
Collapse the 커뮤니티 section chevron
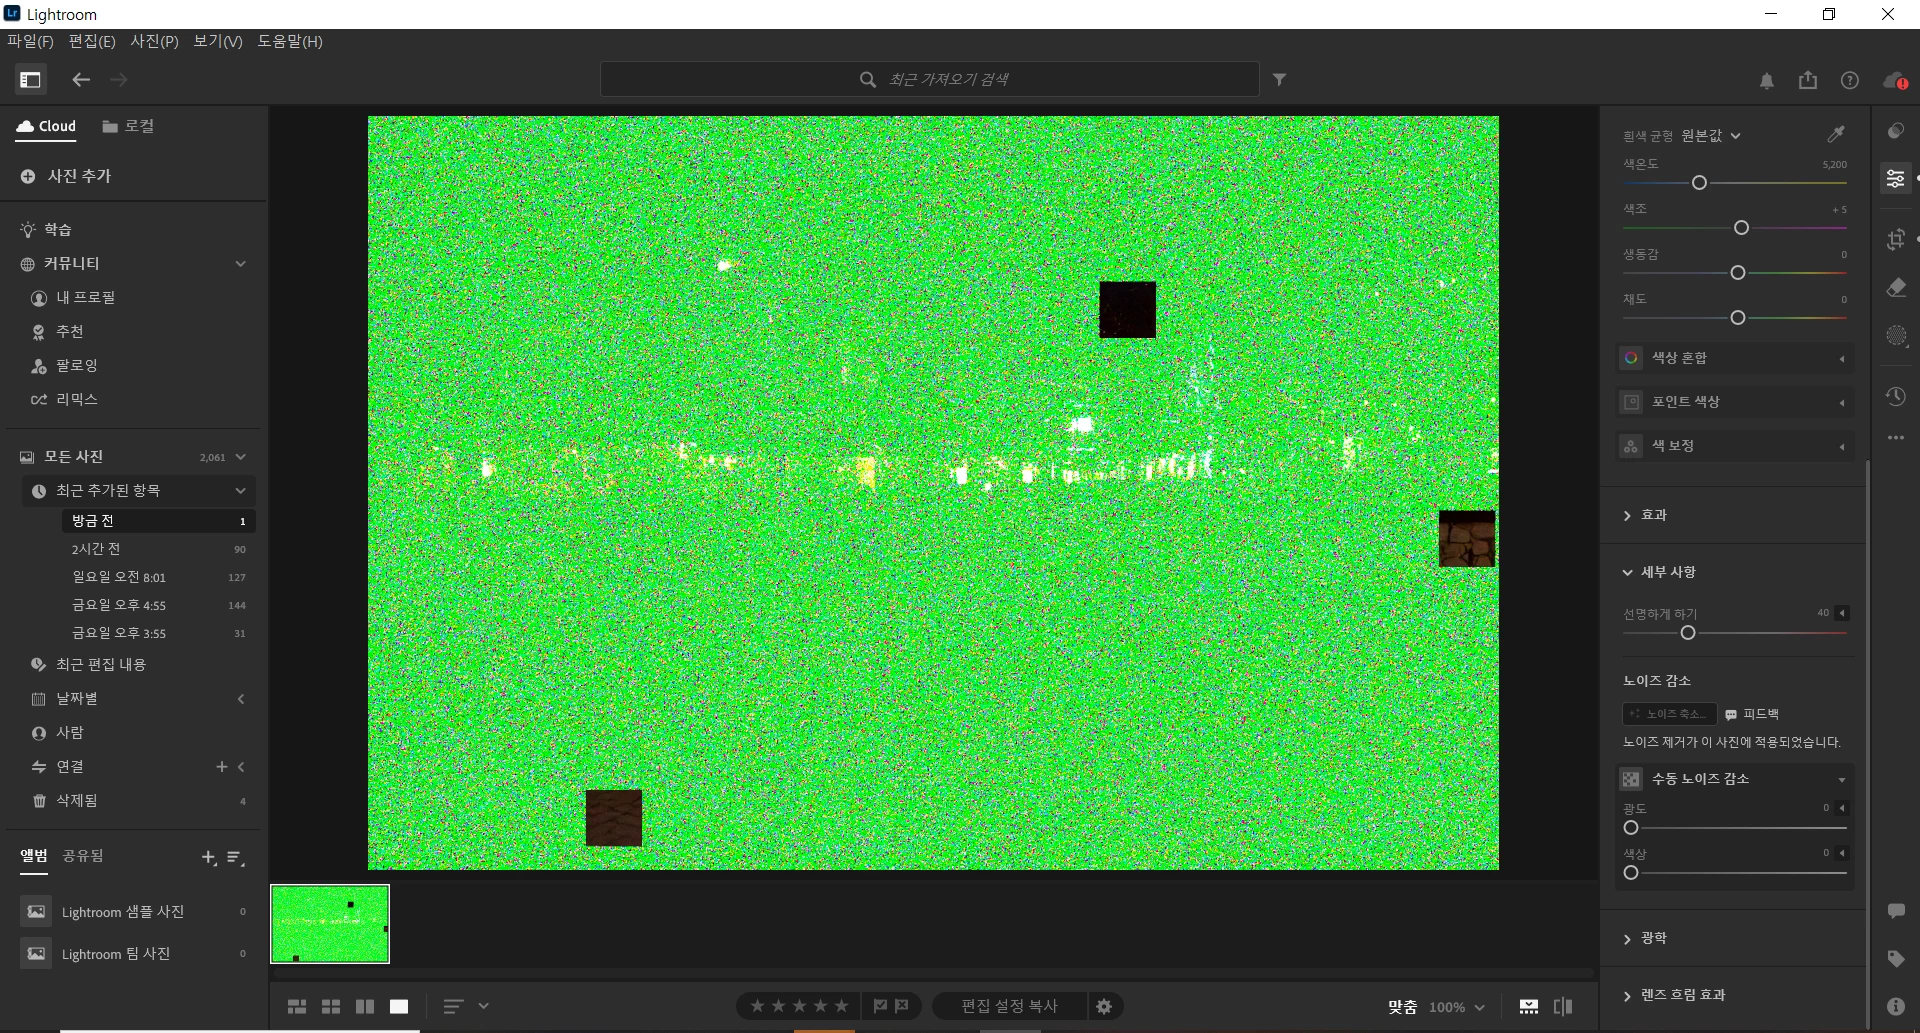240,264
